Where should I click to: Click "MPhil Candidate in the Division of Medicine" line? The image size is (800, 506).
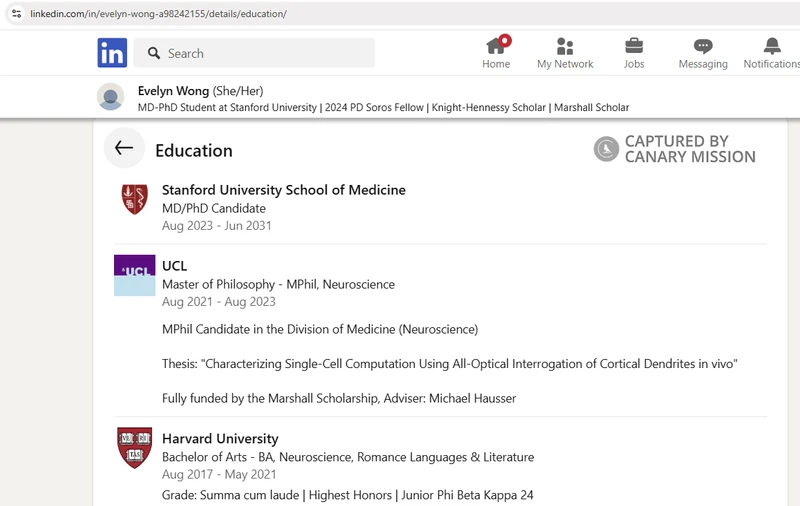coord(320,329)
